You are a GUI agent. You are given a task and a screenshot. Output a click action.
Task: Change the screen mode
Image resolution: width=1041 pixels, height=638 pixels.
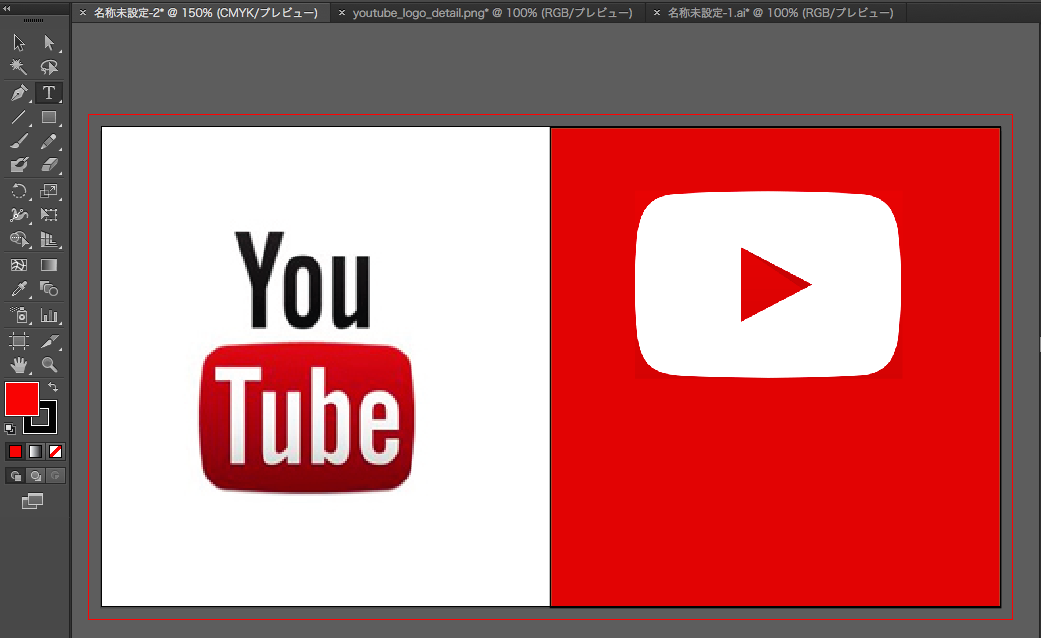tap(33, 501)
